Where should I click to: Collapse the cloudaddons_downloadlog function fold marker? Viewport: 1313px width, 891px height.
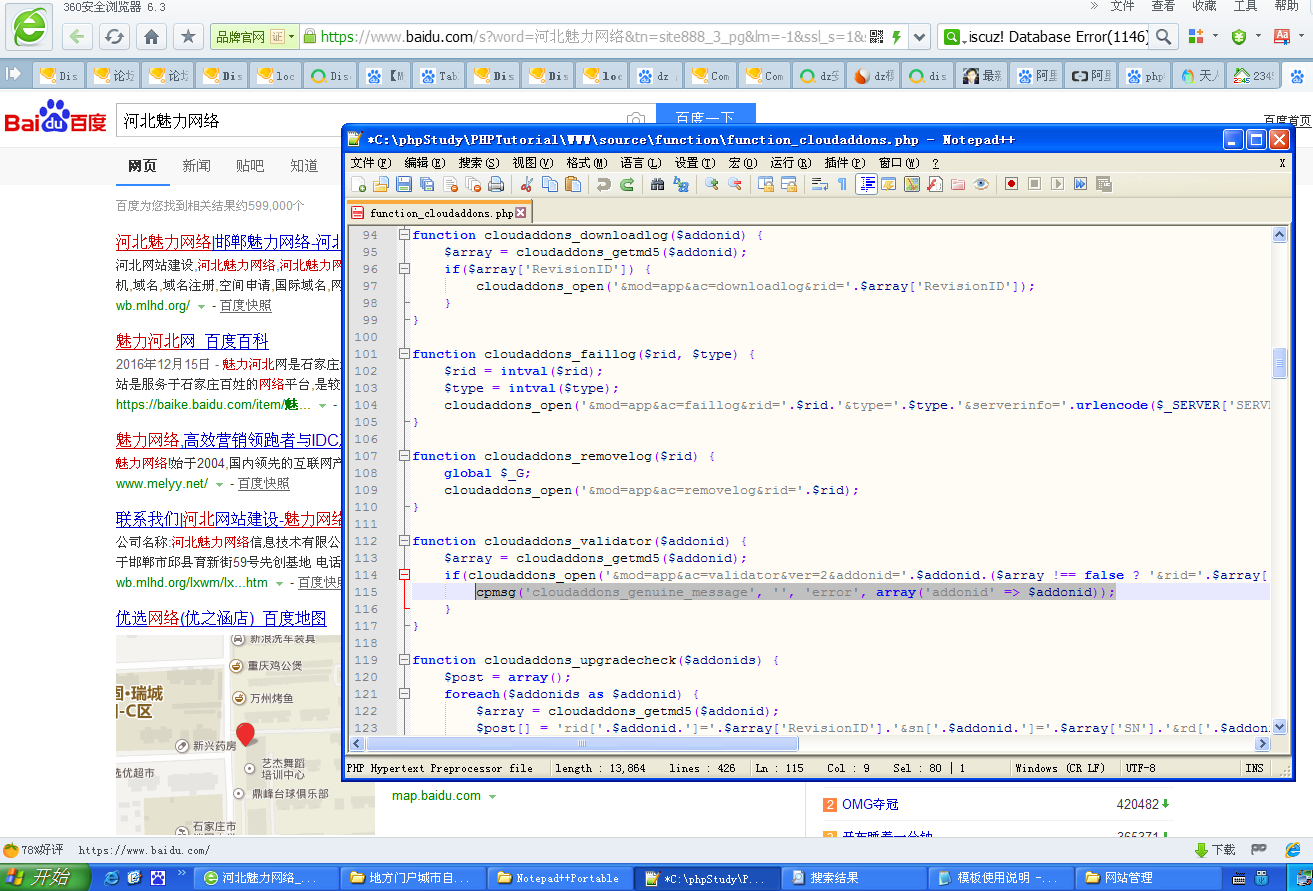click(x=404, y=235)
